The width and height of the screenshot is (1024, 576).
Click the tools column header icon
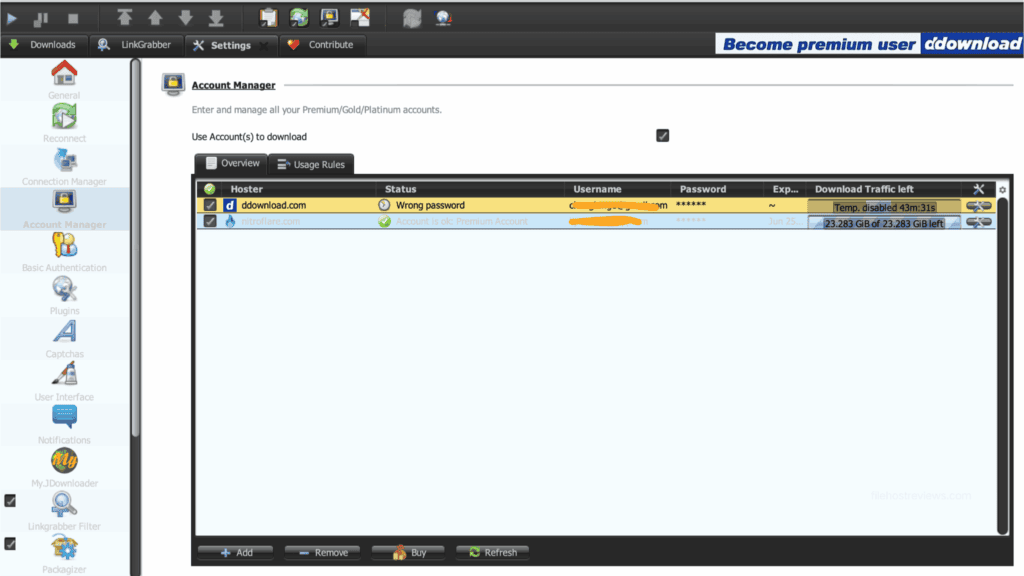(x=978, y=189)
